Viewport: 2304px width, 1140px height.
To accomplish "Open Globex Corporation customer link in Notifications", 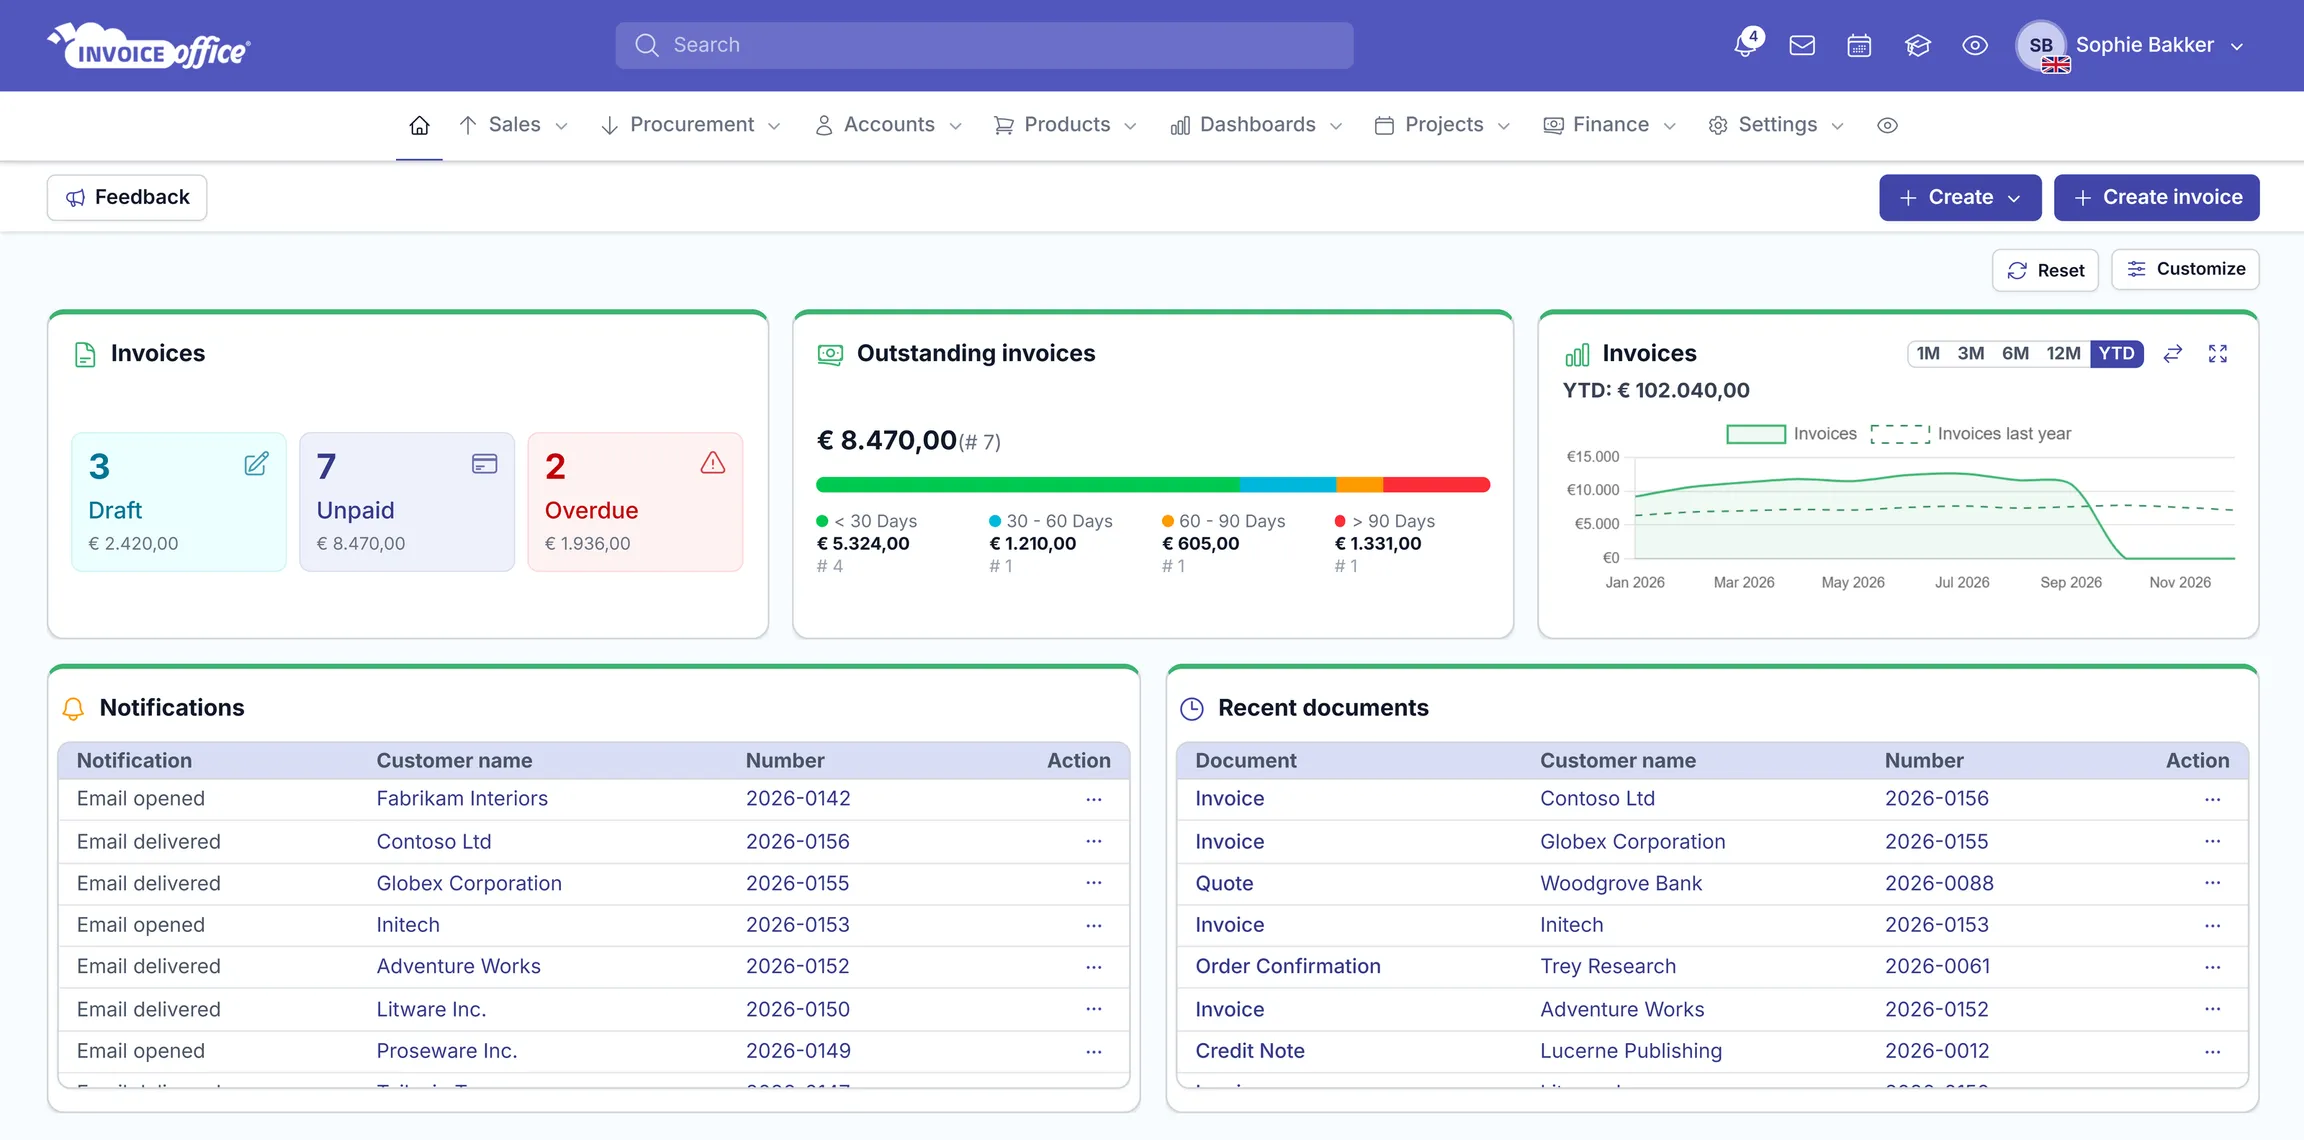I will pyautogui.click(x=469, y=883).
